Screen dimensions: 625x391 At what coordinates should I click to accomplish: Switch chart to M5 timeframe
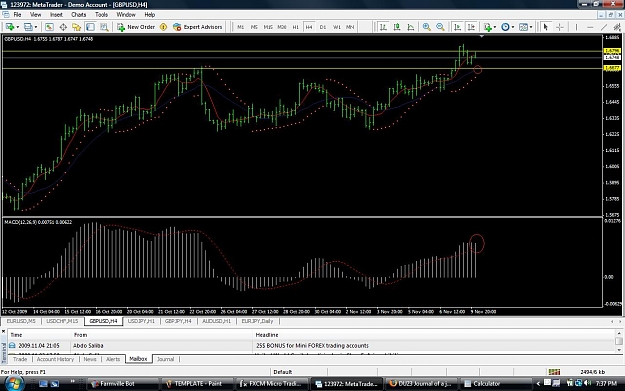pyautogui.click(x=254, y=27)
